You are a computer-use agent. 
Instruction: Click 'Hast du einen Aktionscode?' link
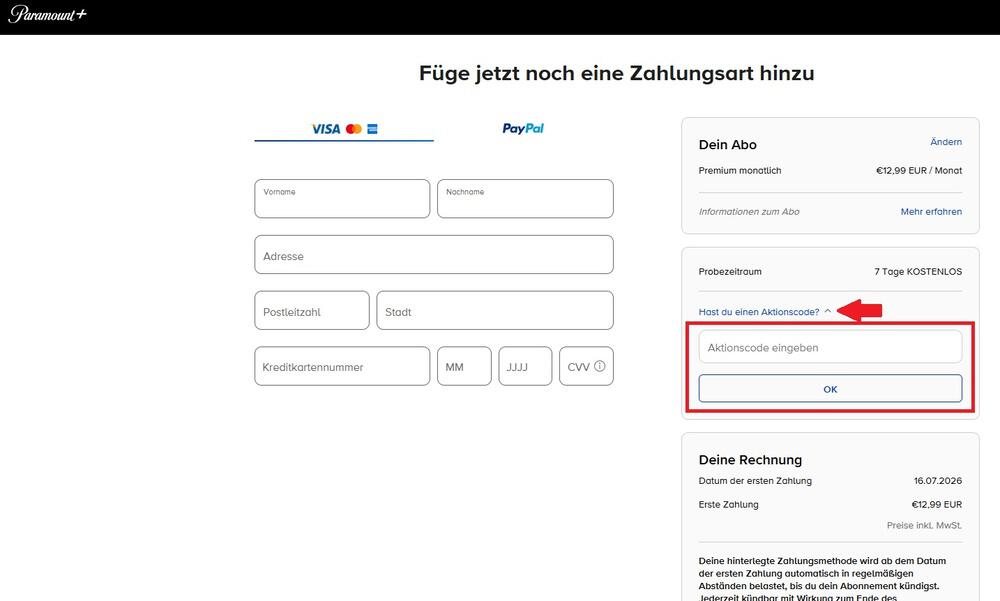(759, 312)
